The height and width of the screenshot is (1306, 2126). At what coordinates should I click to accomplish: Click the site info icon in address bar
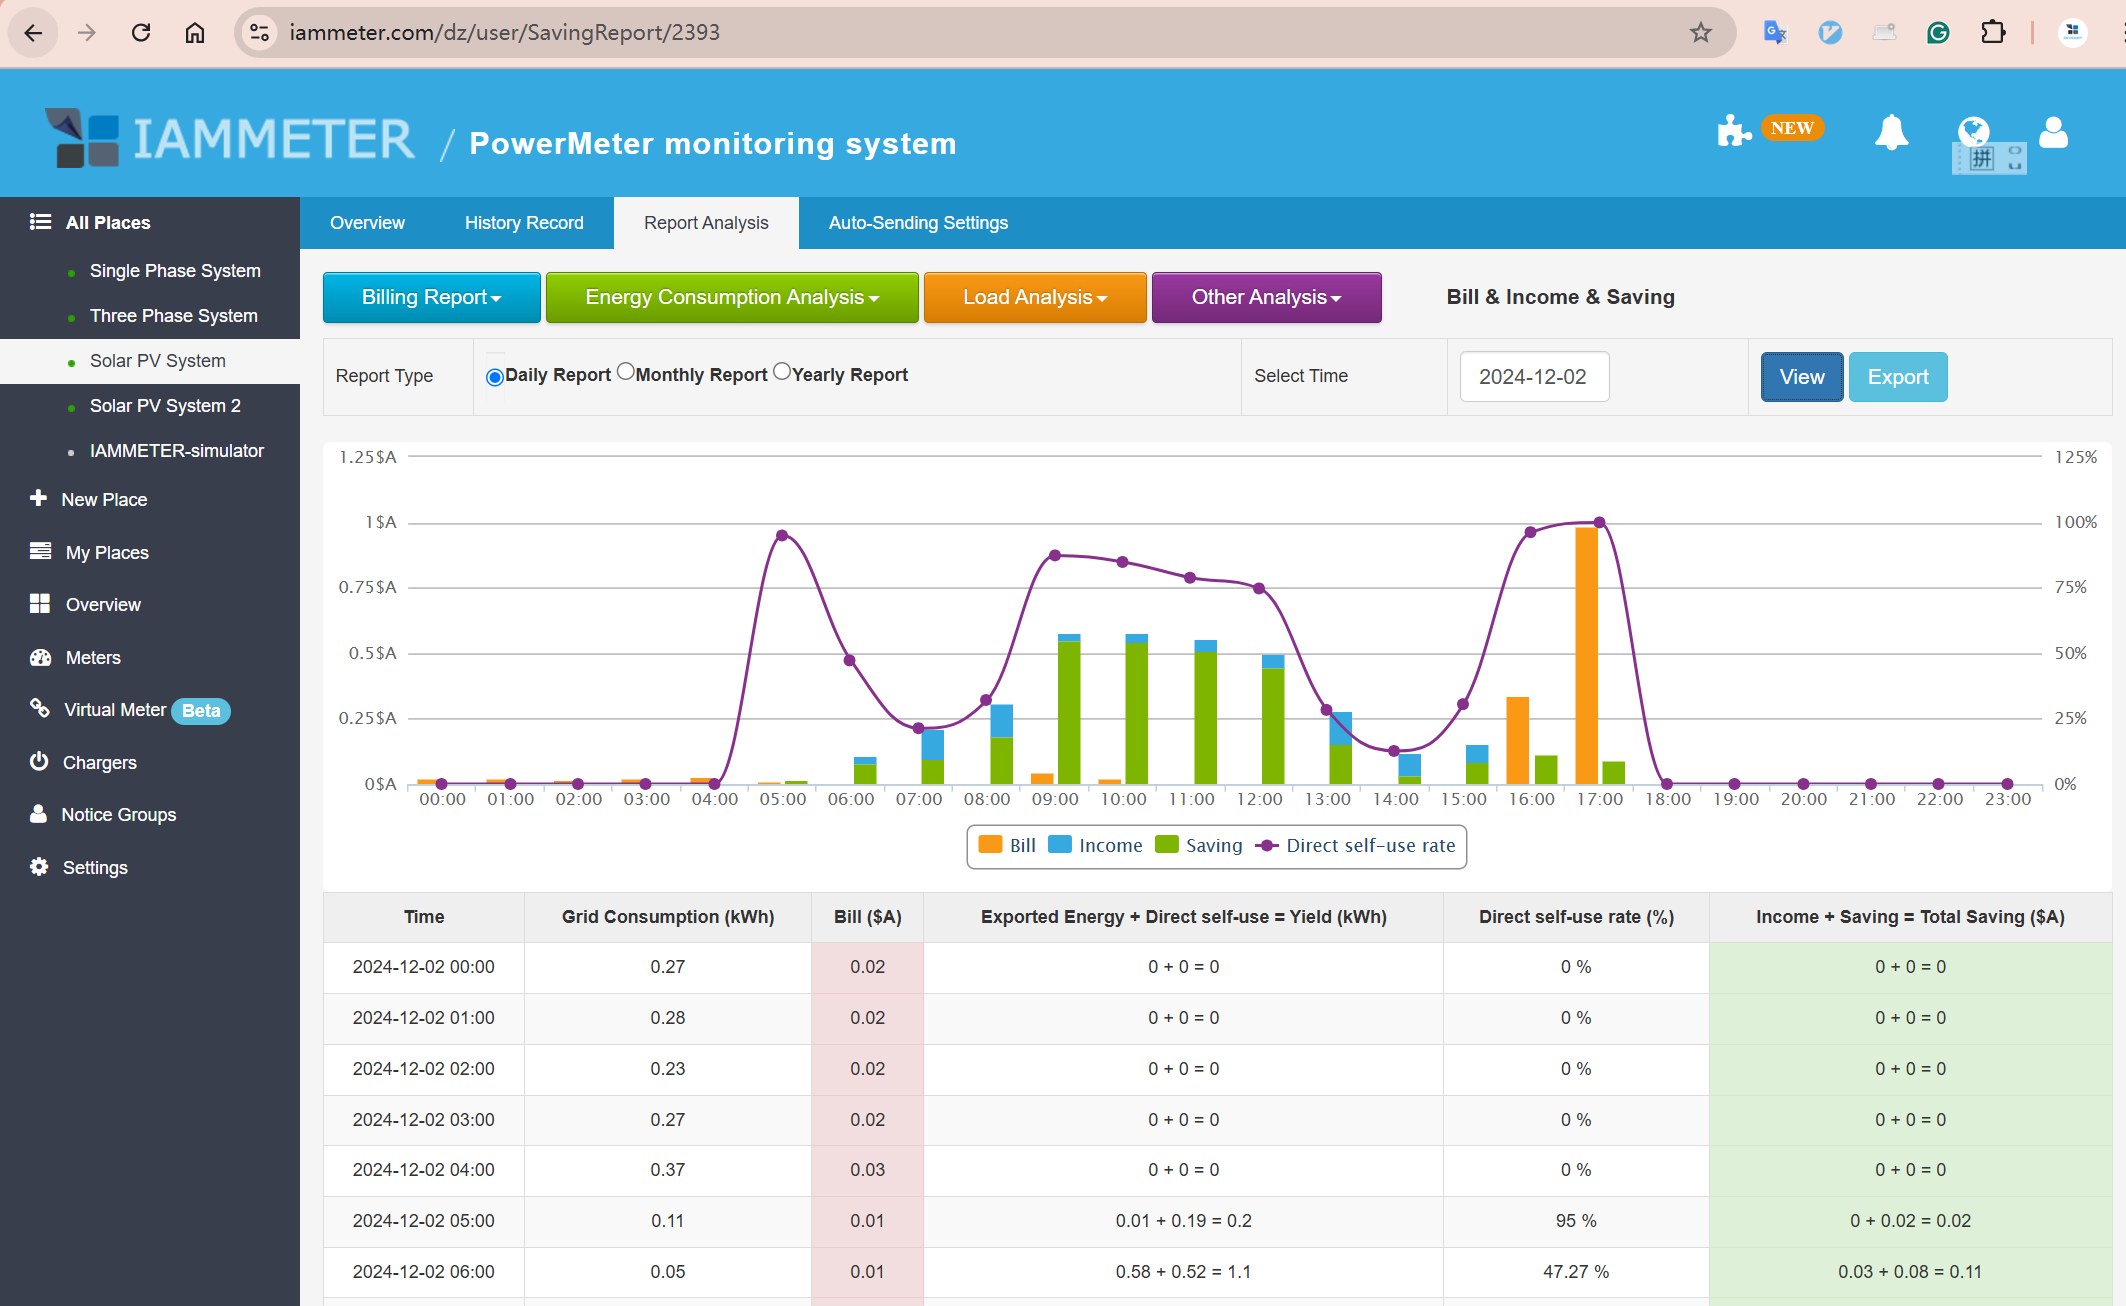[260, 33]
